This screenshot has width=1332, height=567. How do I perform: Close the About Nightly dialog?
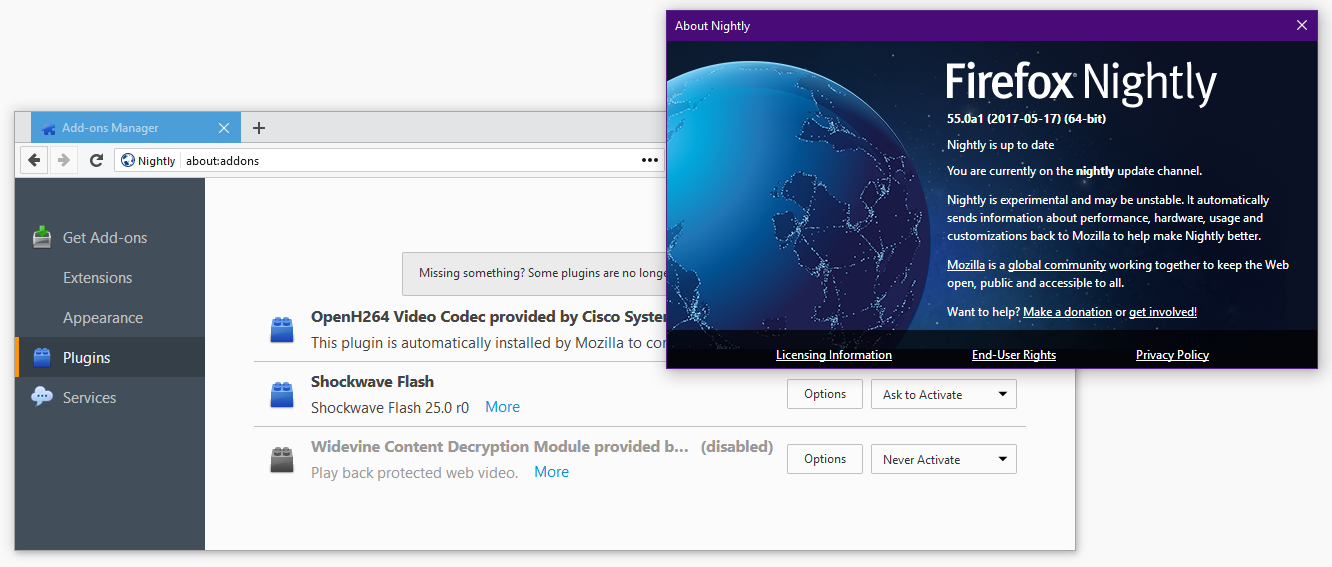[1301, 25]
